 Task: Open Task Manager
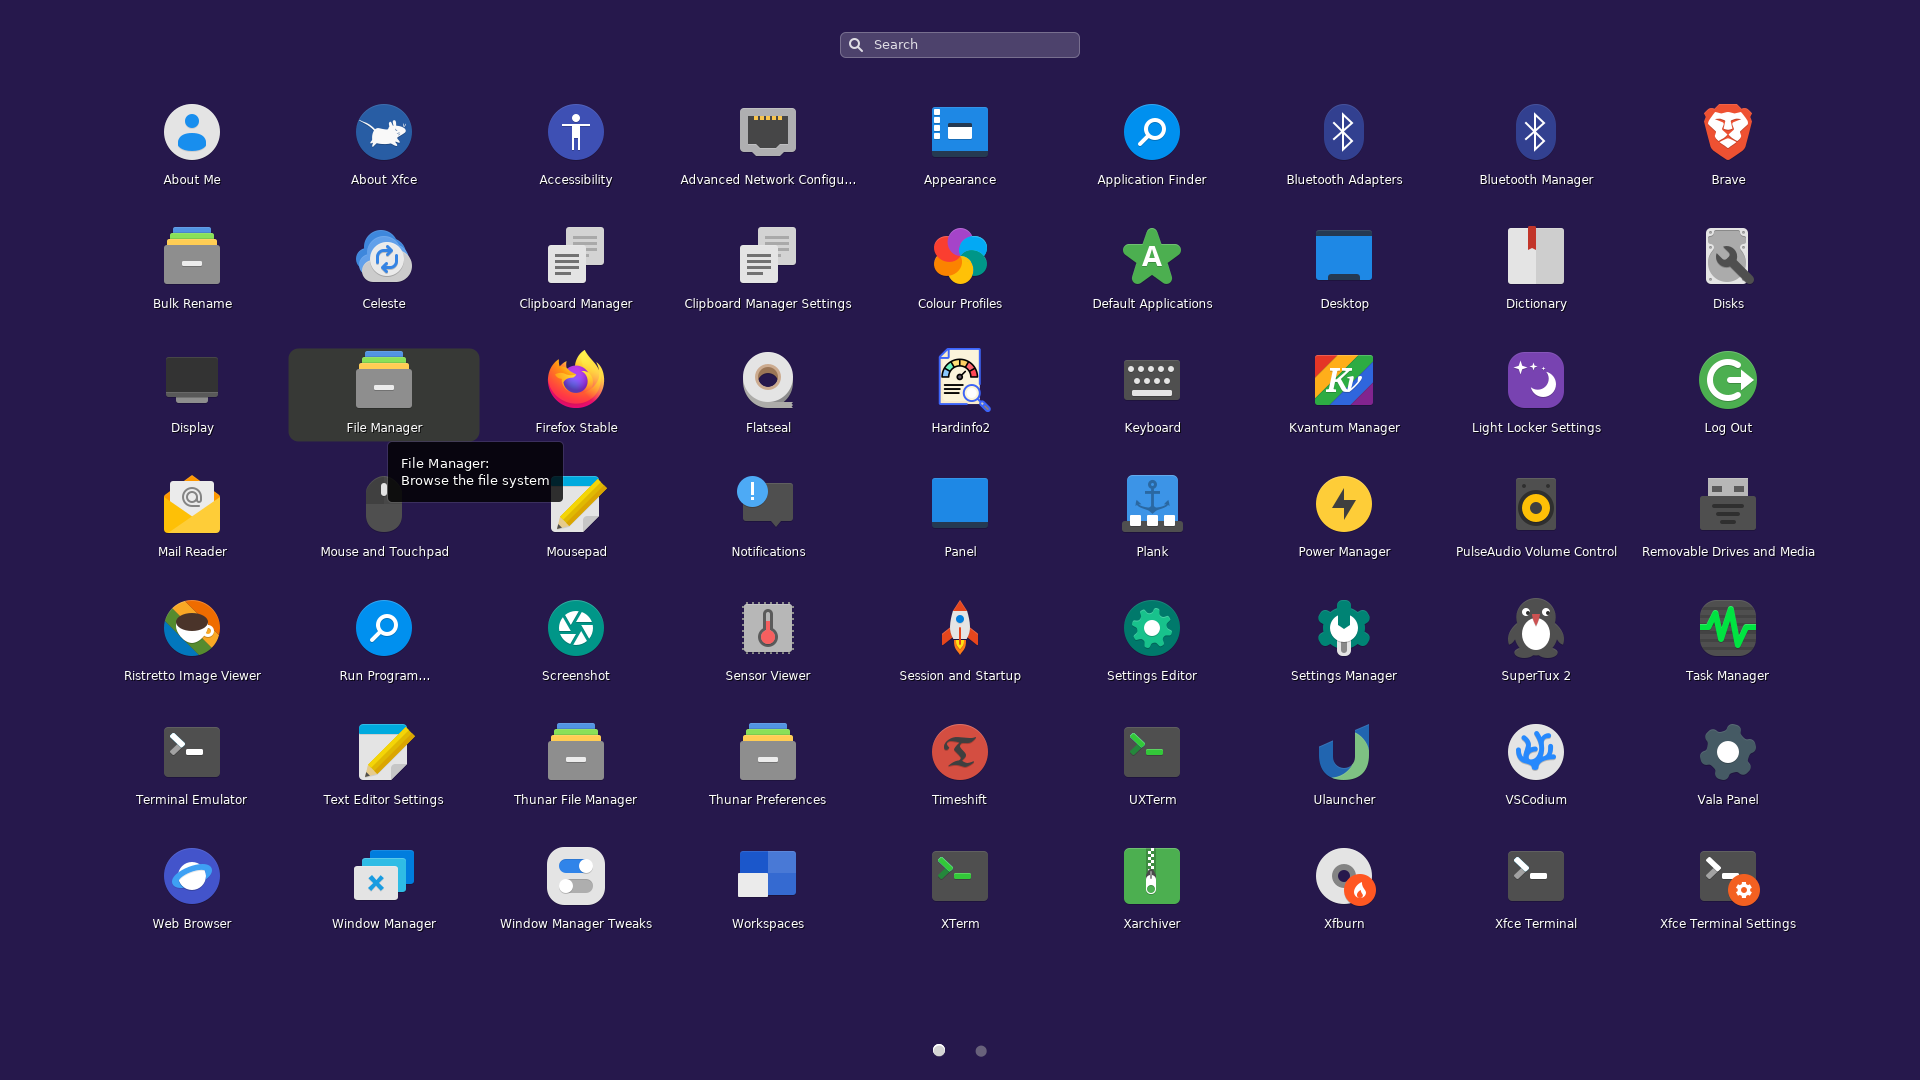click(1728, 642)
